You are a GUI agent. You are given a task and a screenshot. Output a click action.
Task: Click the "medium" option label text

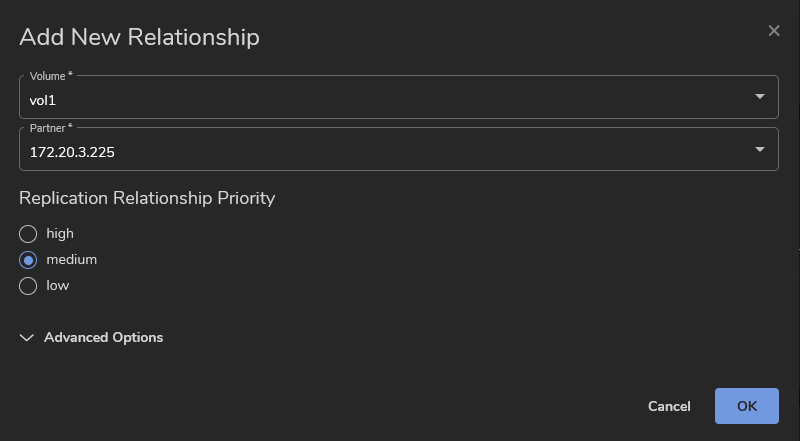tap(72, 260)
